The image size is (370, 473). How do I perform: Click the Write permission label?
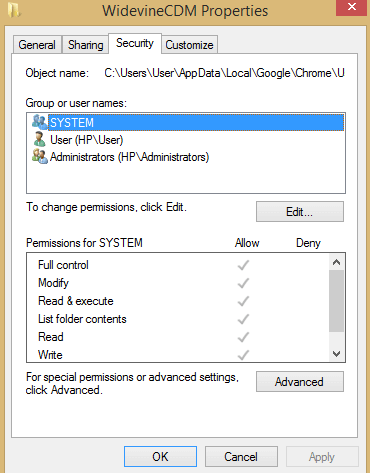[x=50, y=355]
